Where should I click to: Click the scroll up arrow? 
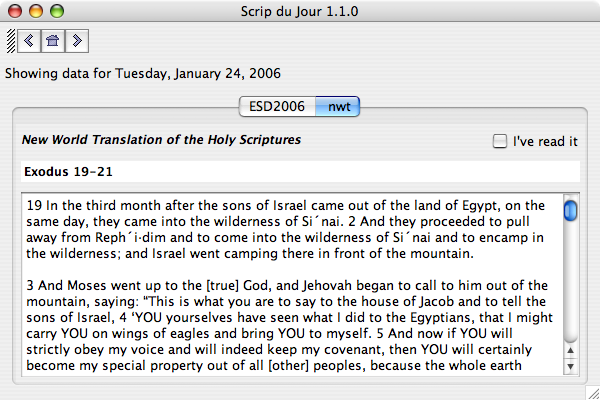click(570, 348)
